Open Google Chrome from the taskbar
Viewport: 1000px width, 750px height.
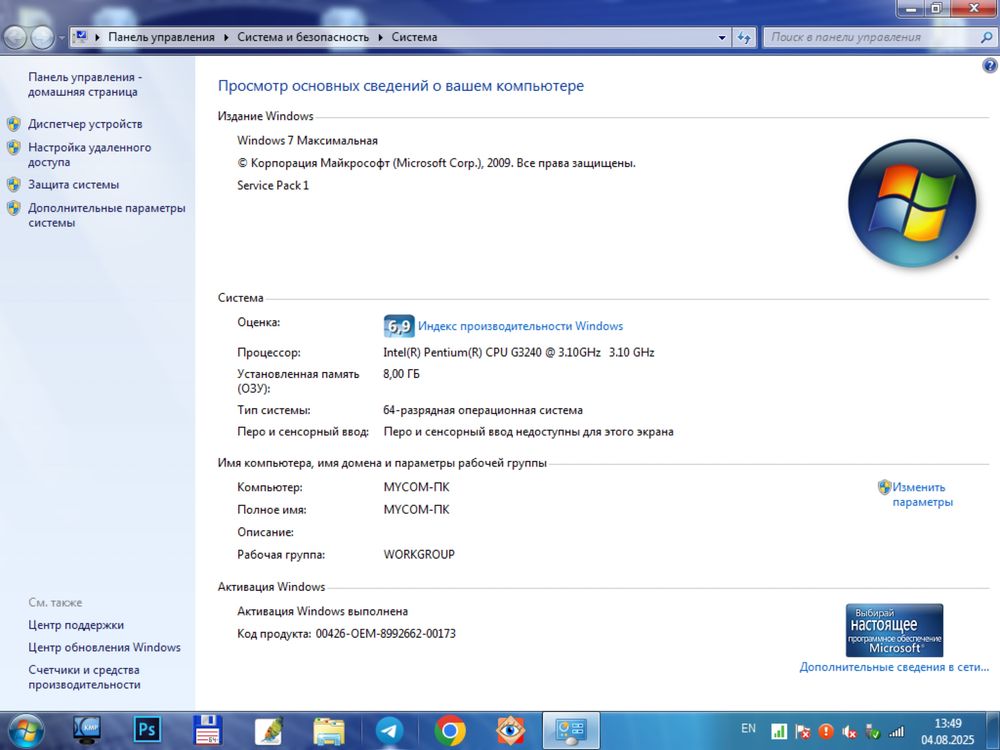pyautogui.click(x=450, y=731)
